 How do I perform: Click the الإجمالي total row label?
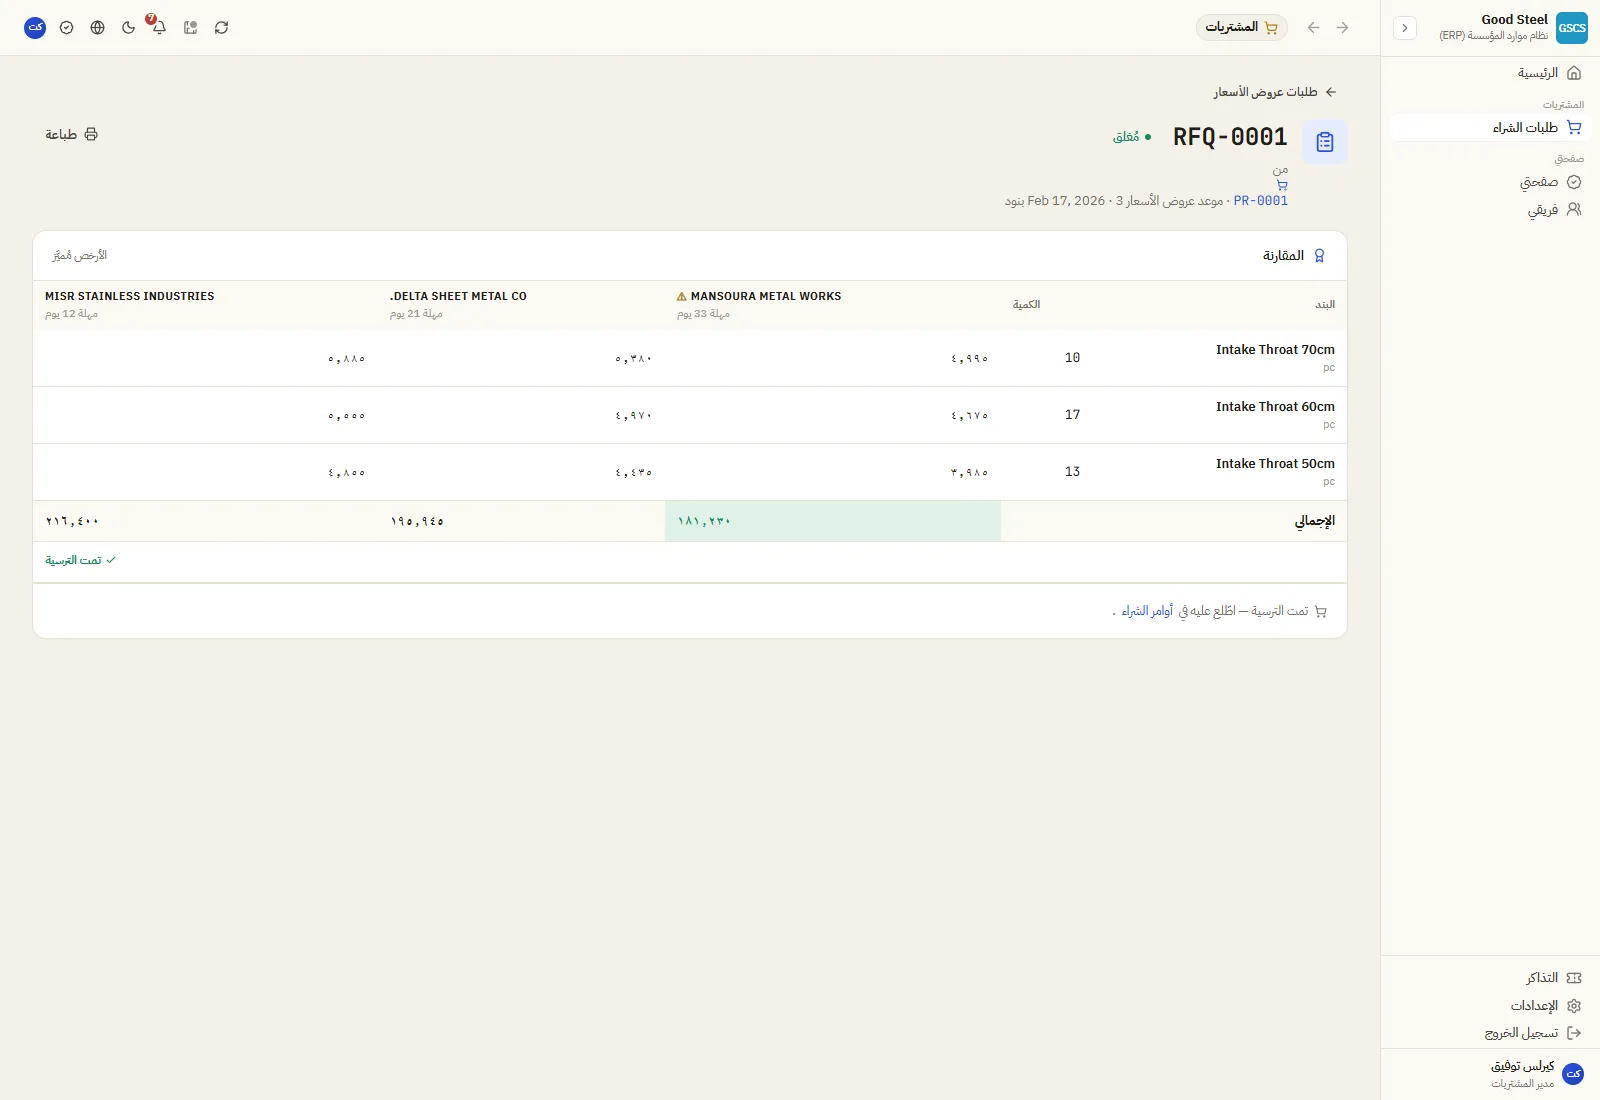(1315, 521)
